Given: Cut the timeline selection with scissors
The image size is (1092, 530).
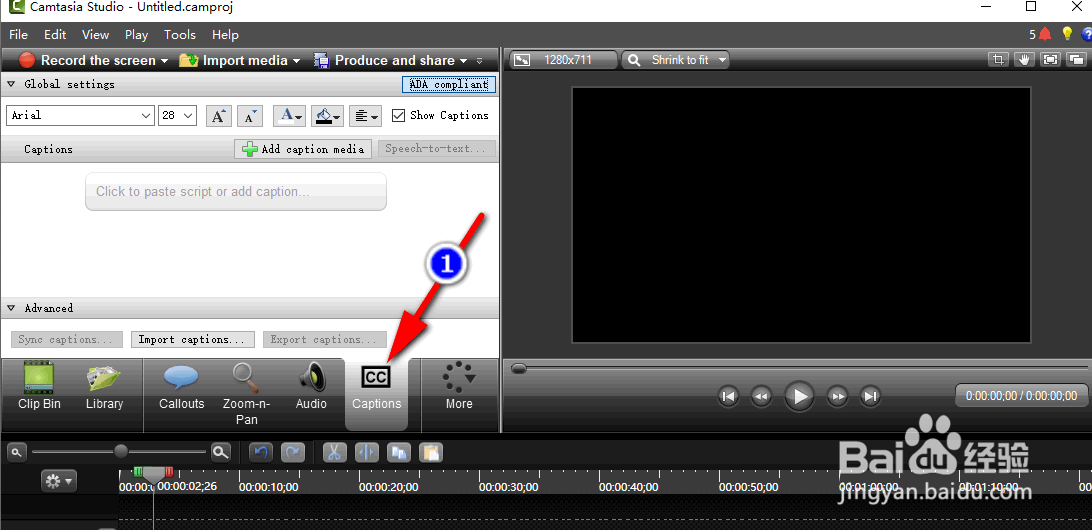Looking at the screenshot, I should [334, 452].
